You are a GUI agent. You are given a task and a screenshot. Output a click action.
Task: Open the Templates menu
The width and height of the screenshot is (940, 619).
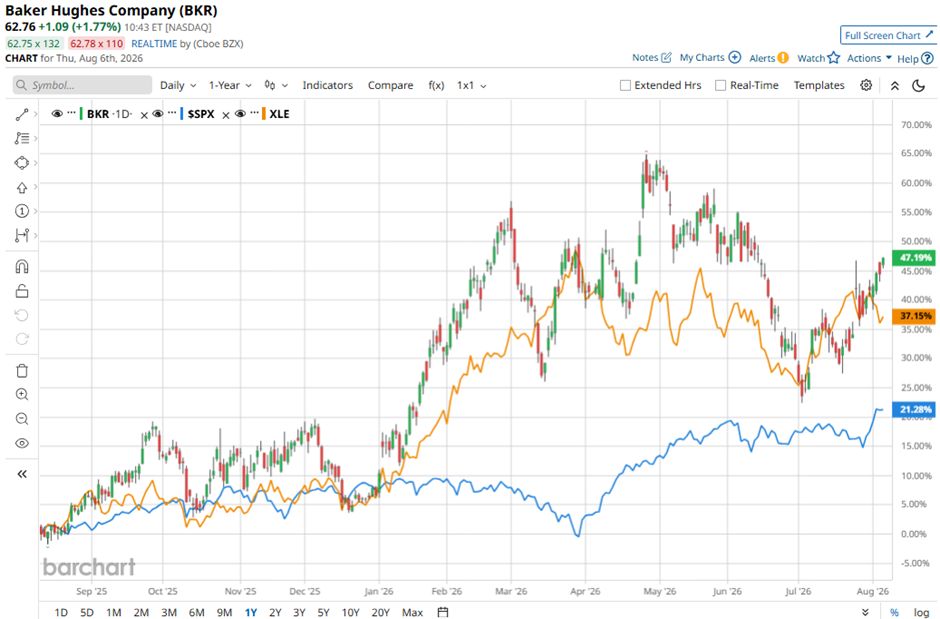point(819,86)
